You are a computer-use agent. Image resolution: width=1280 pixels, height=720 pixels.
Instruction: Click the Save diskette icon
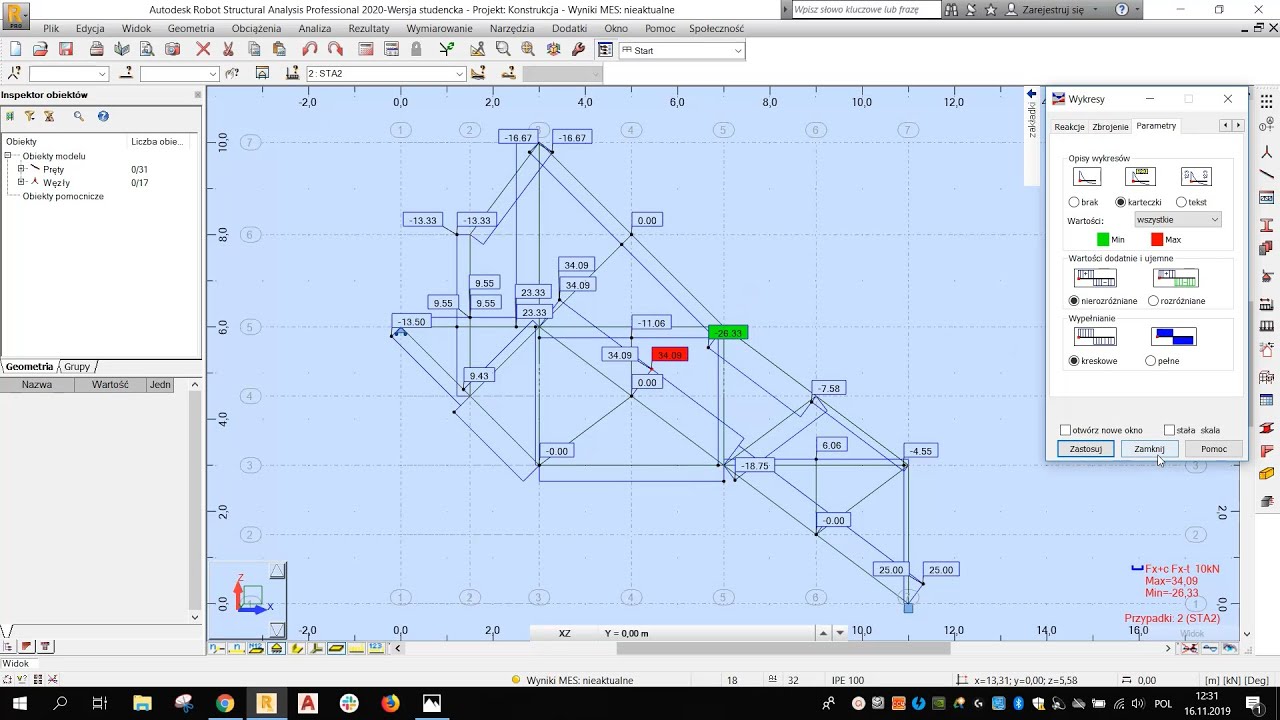coord(66,49)
